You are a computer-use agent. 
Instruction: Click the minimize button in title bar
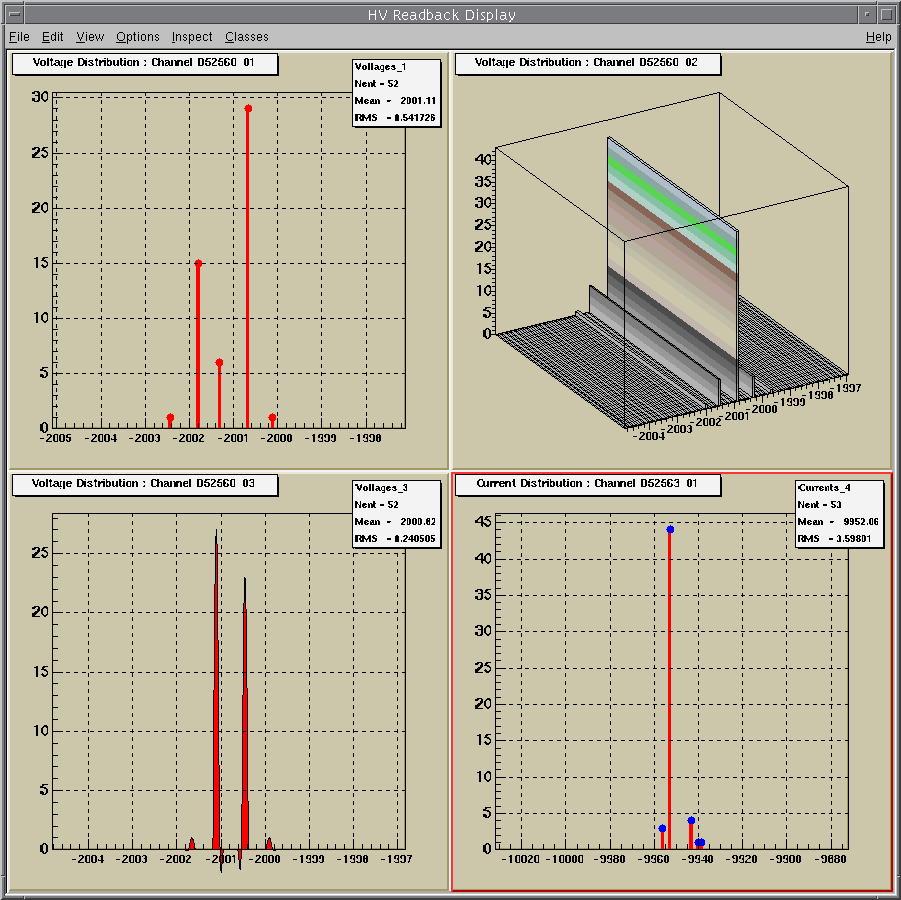tap(867, 14)
